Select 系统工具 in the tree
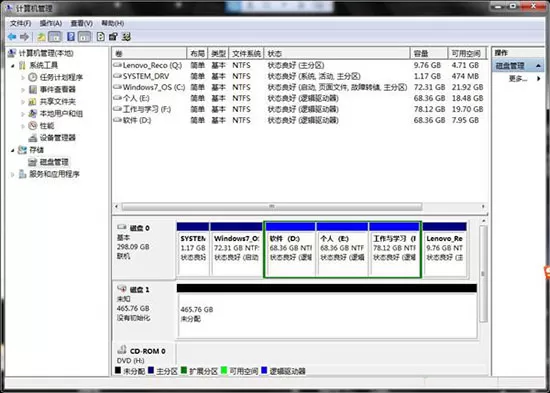 [x=43, y=65]
